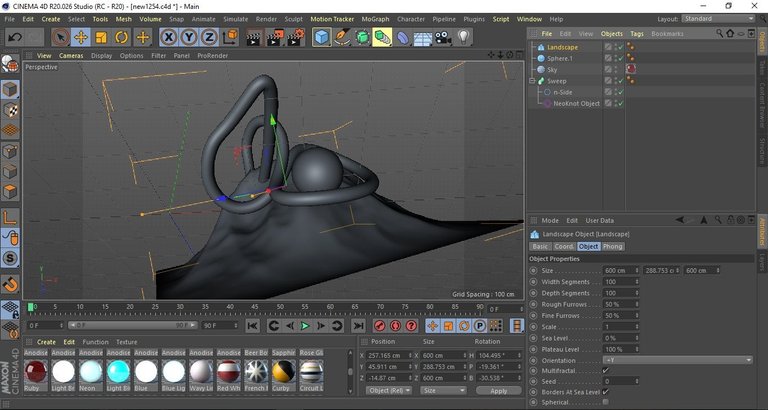
Task: Select n-Side object in the tree
Action: [562, 92]
